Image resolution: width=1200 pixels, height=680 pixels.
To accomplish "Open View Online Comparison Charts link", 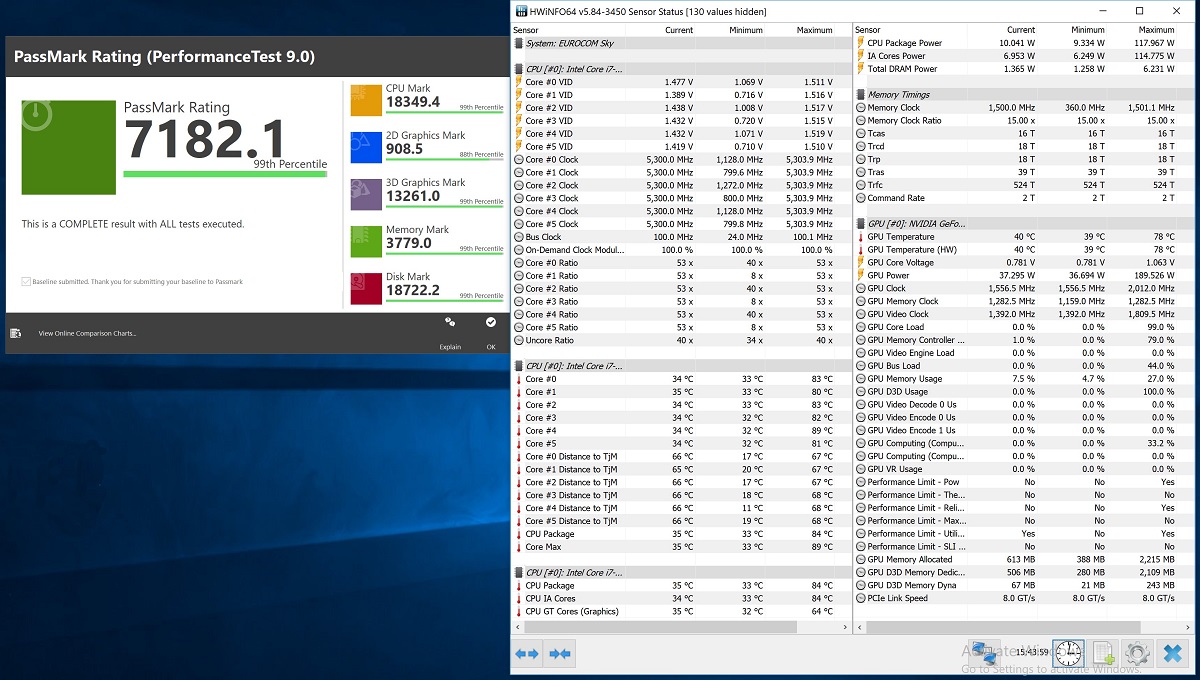I will tap(87, 333).
